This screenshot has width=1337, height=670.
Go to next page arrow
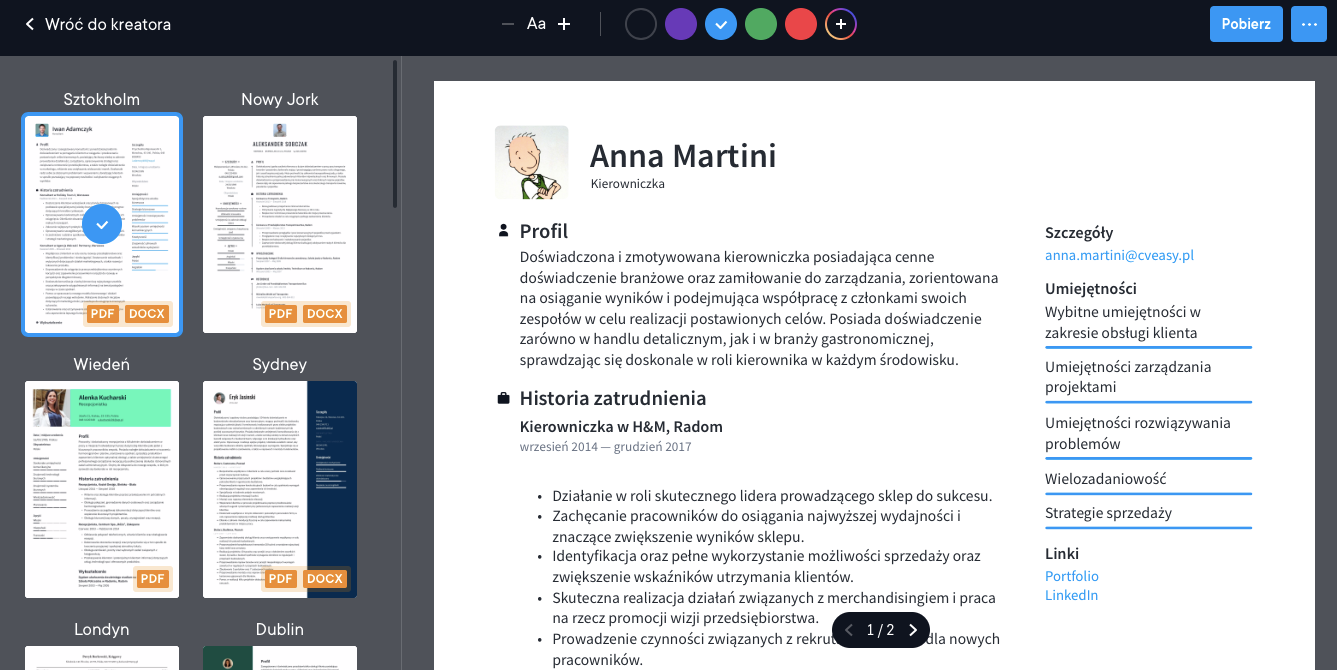[913, 630]
